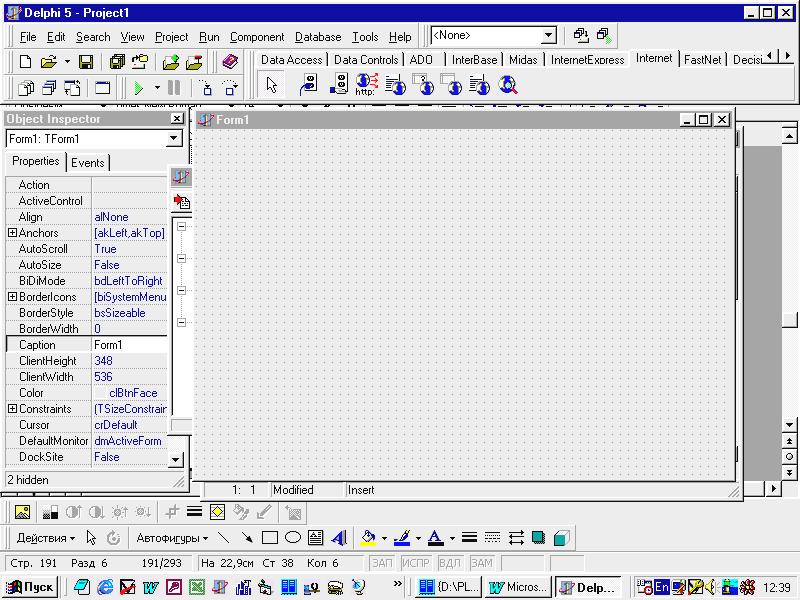Click the Caption property value field
Image resolution: width=800 pixels, height=600 pixels.
click(130, 344)
